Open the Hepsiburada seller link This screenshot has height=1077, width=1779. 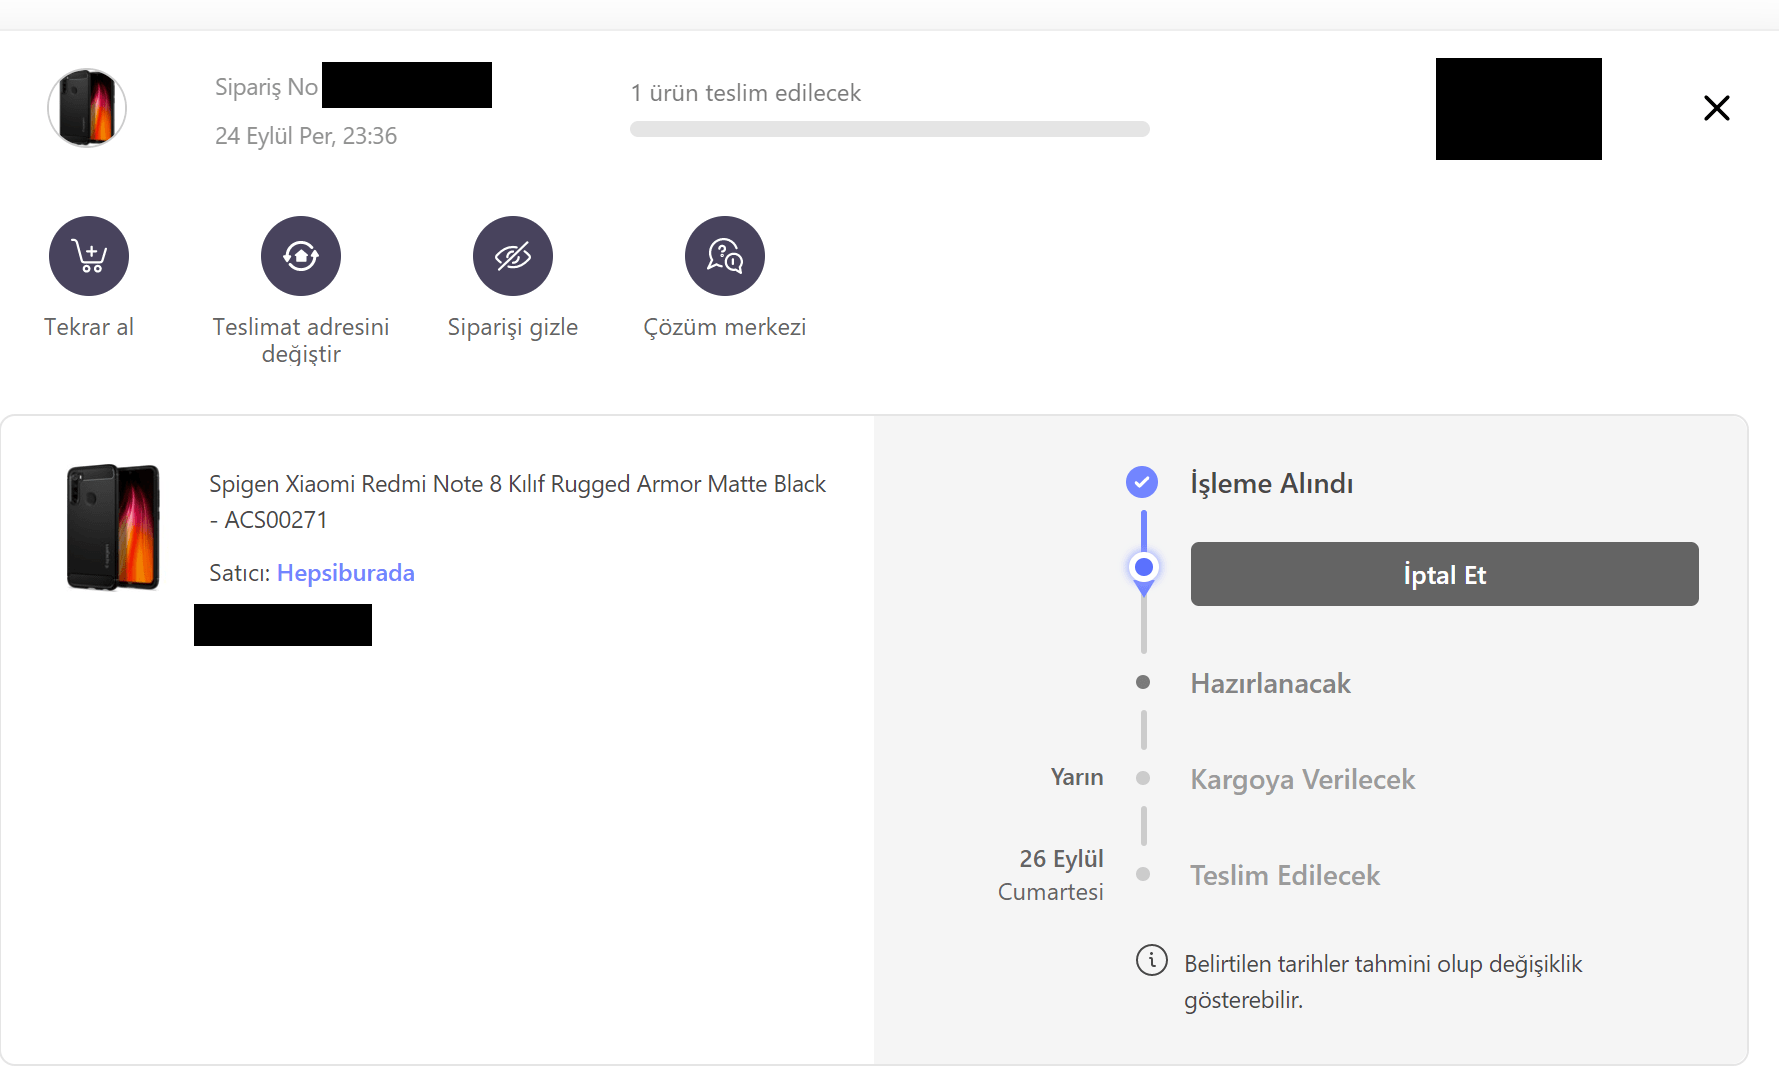346,573
